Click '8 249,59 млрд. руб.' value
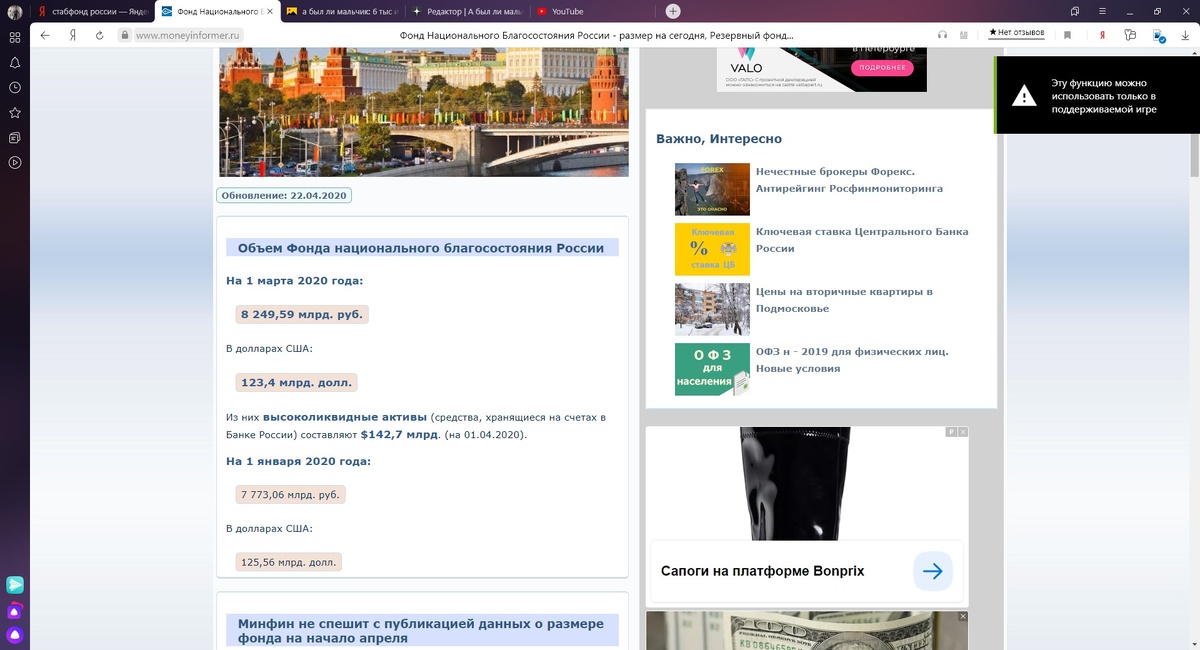The width and height of the screenshot is (1200, 650). coord(302,314)
